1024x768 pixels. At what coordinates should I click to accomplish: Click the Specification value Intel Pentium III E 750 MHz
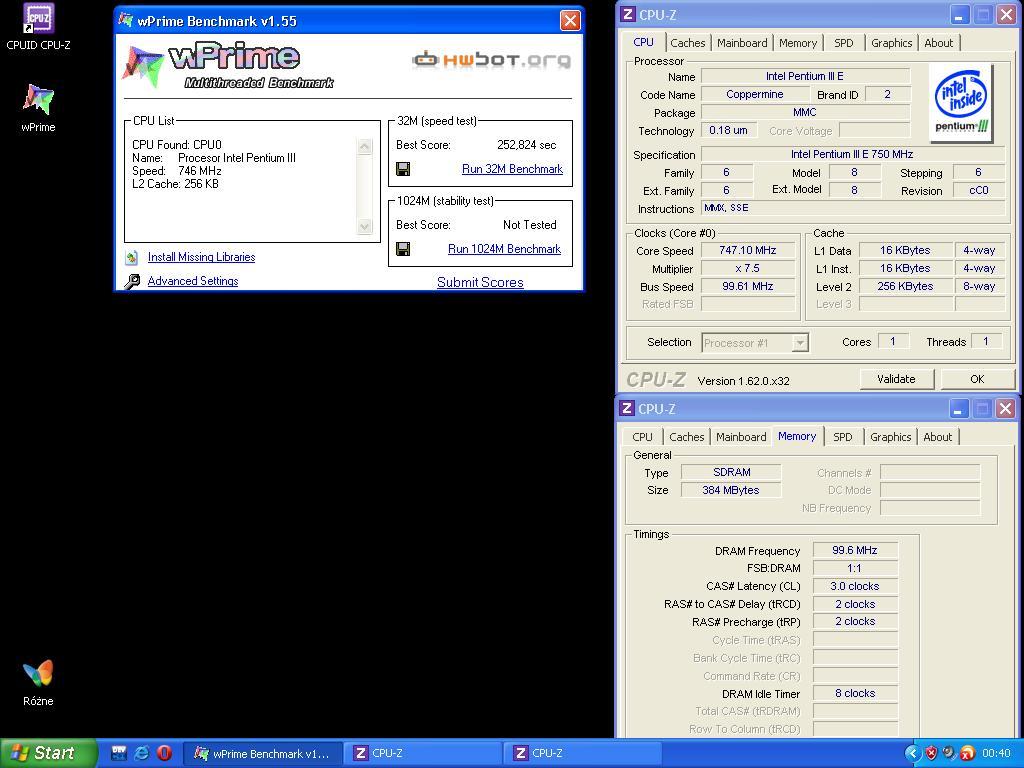click(852, 154)
